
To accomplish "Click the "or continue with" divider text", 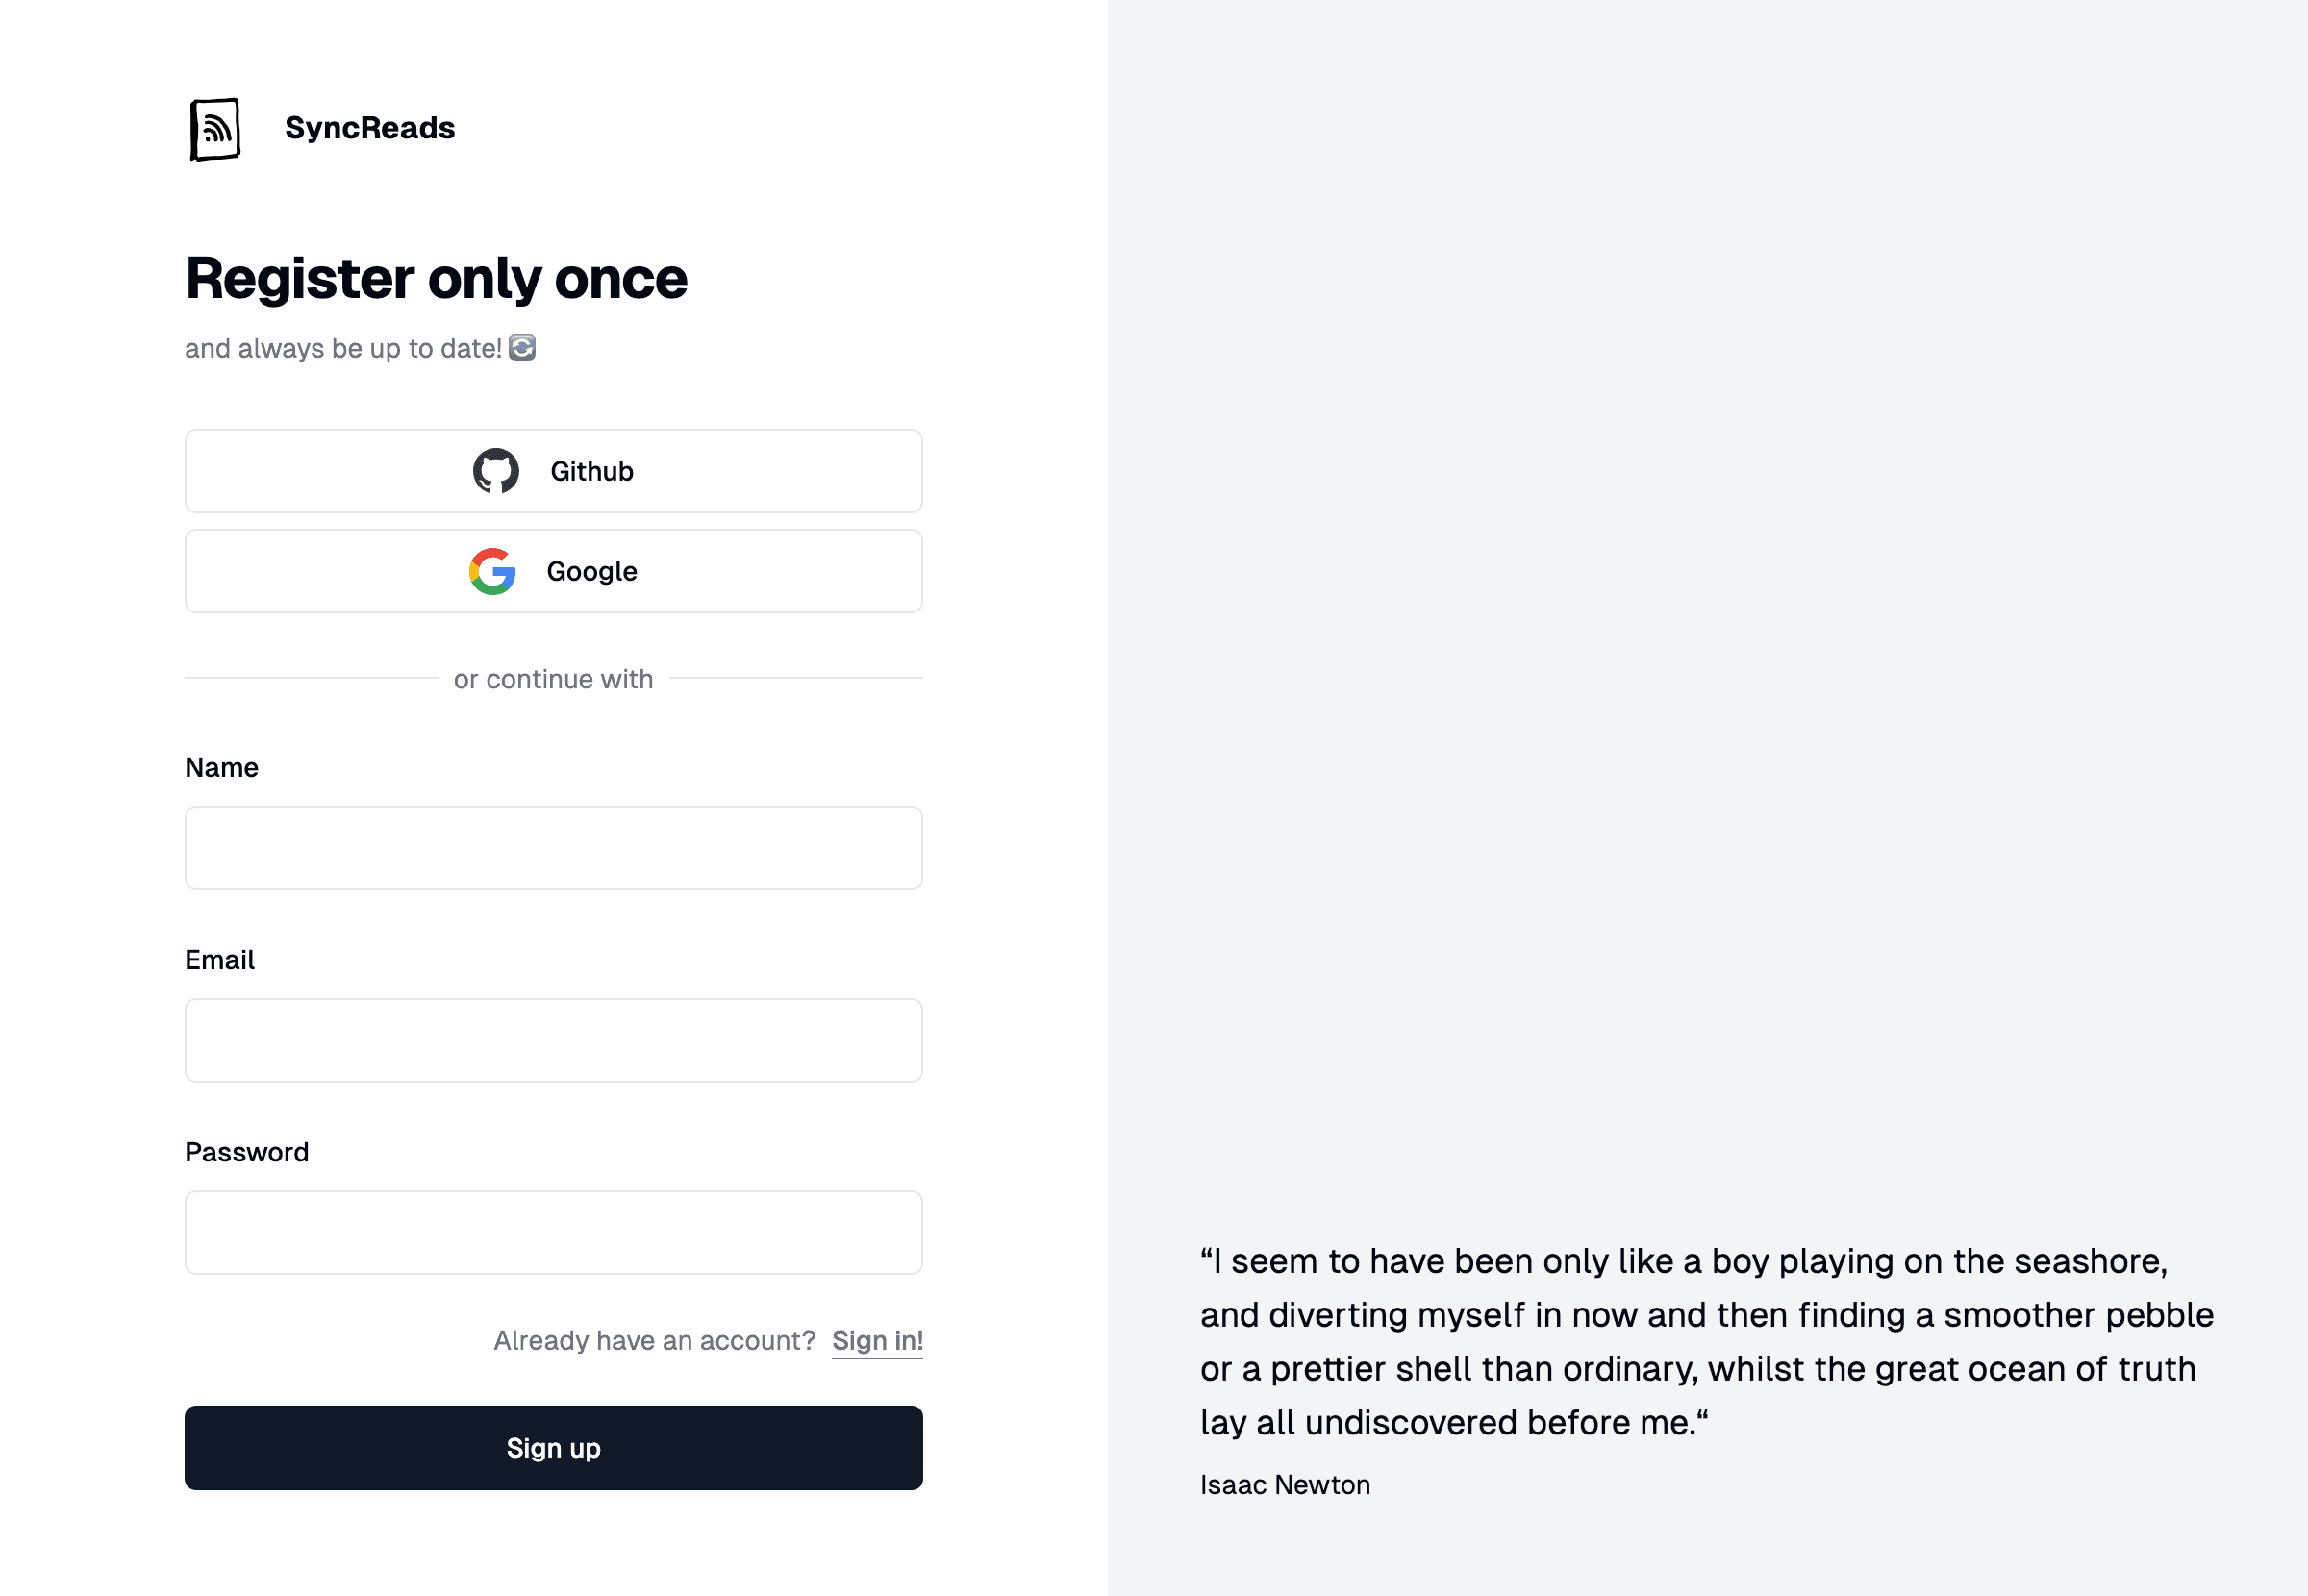I will [553, 679].
